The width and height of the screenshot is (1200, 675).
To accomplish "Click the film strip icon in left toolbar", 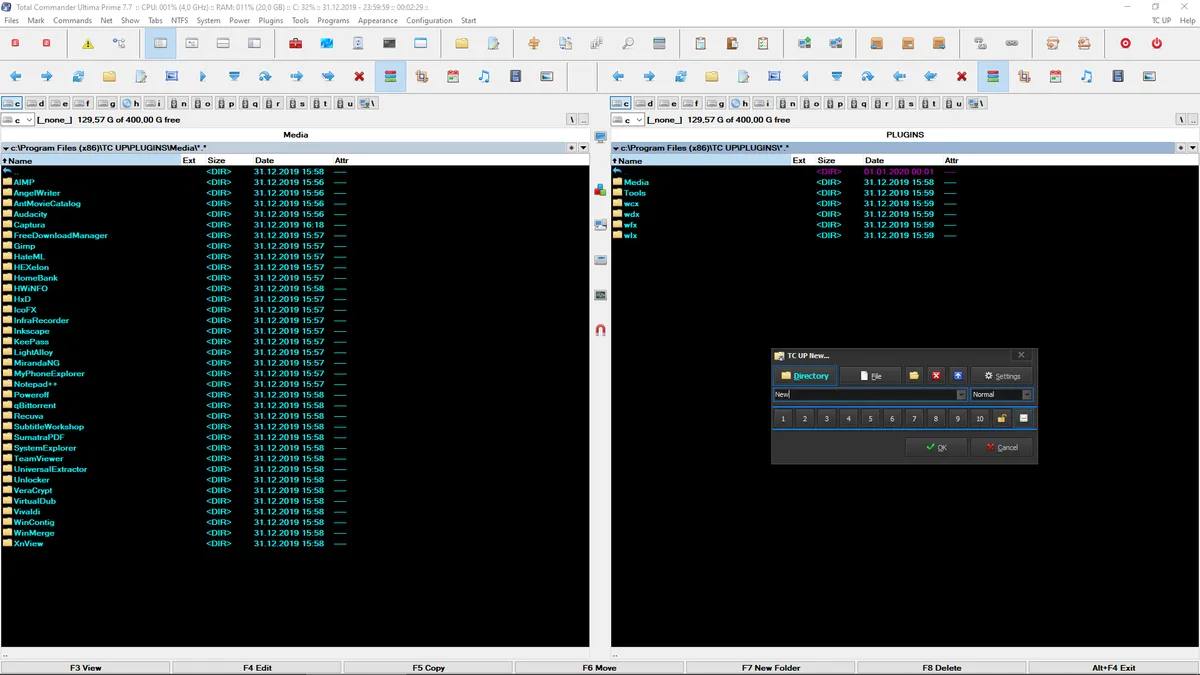I will tap(515, 76).
